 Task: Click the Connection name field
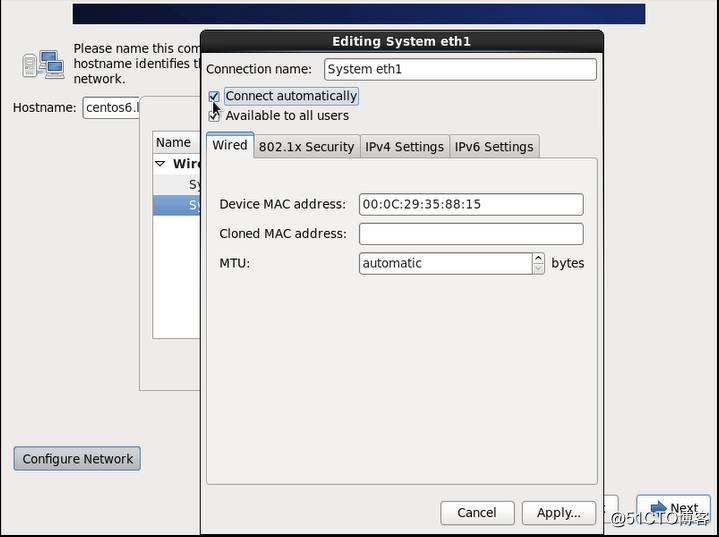pyautogui.click(x=460, y=69)
